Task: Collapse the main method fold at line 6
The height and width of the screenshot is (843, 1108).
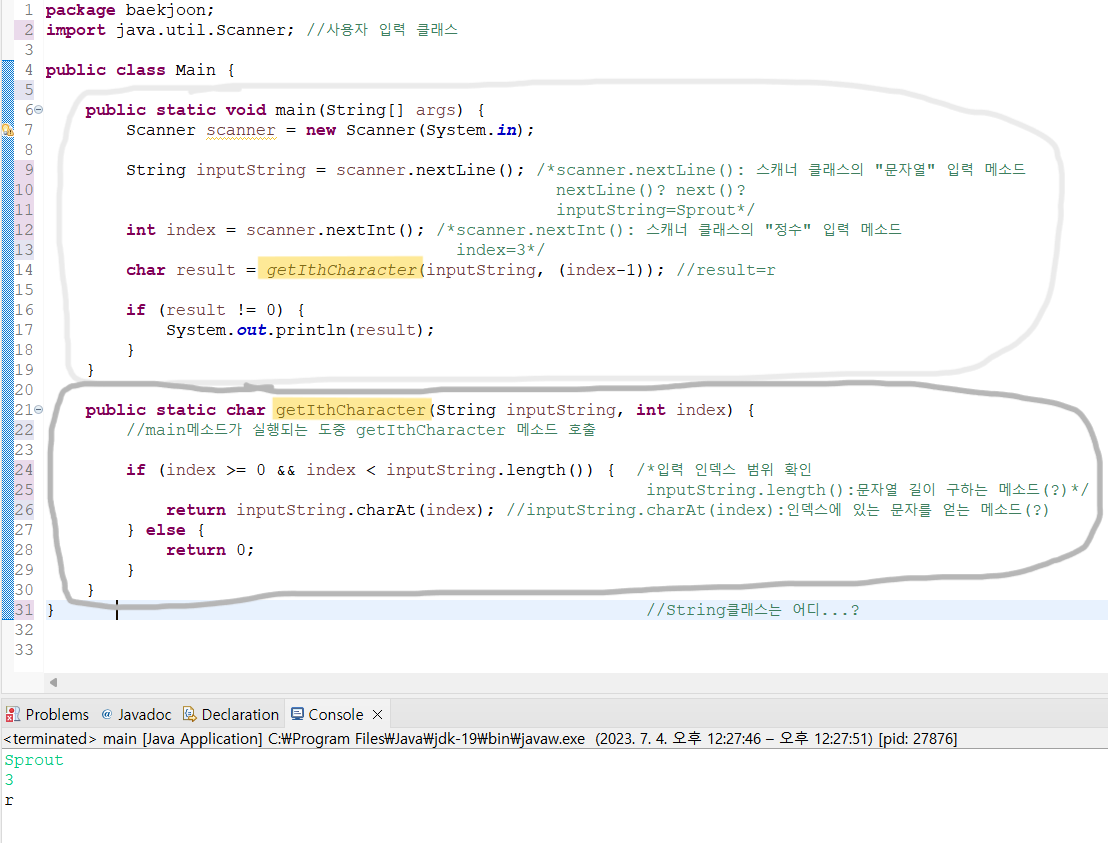Action: tap(39, 110)
